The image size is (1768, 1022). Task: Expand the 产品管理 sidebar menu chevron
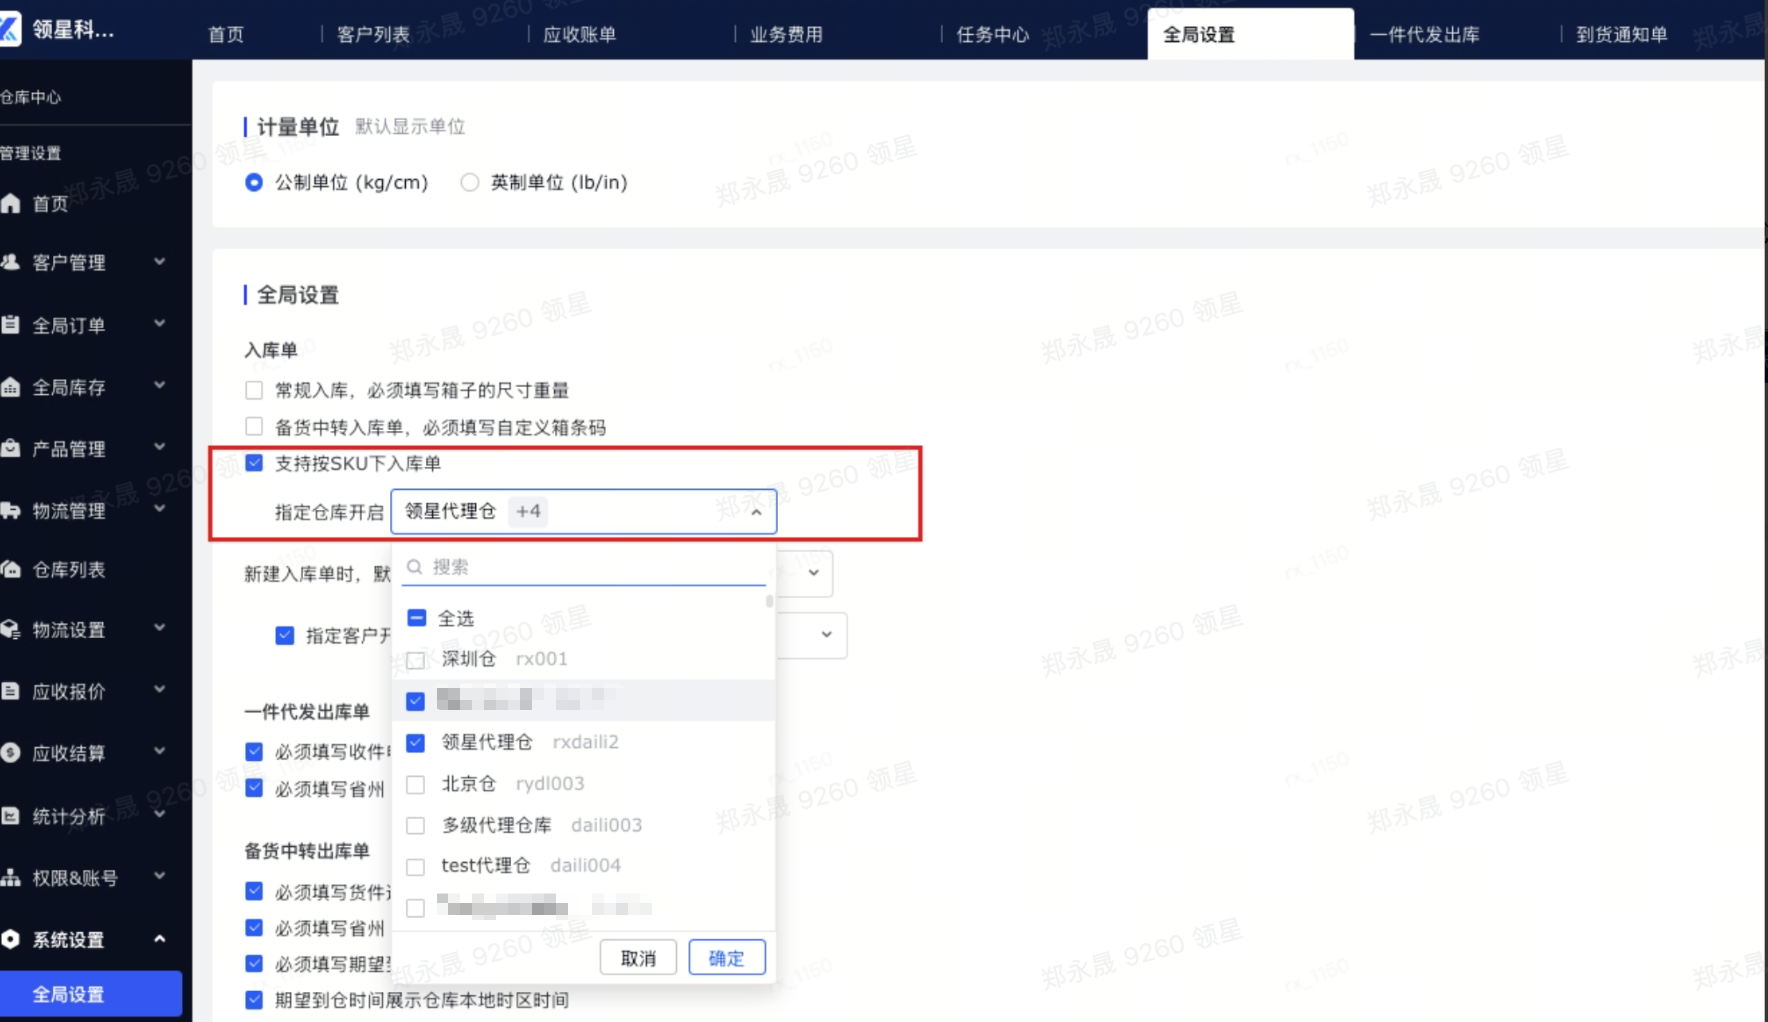tap(160, 447)
